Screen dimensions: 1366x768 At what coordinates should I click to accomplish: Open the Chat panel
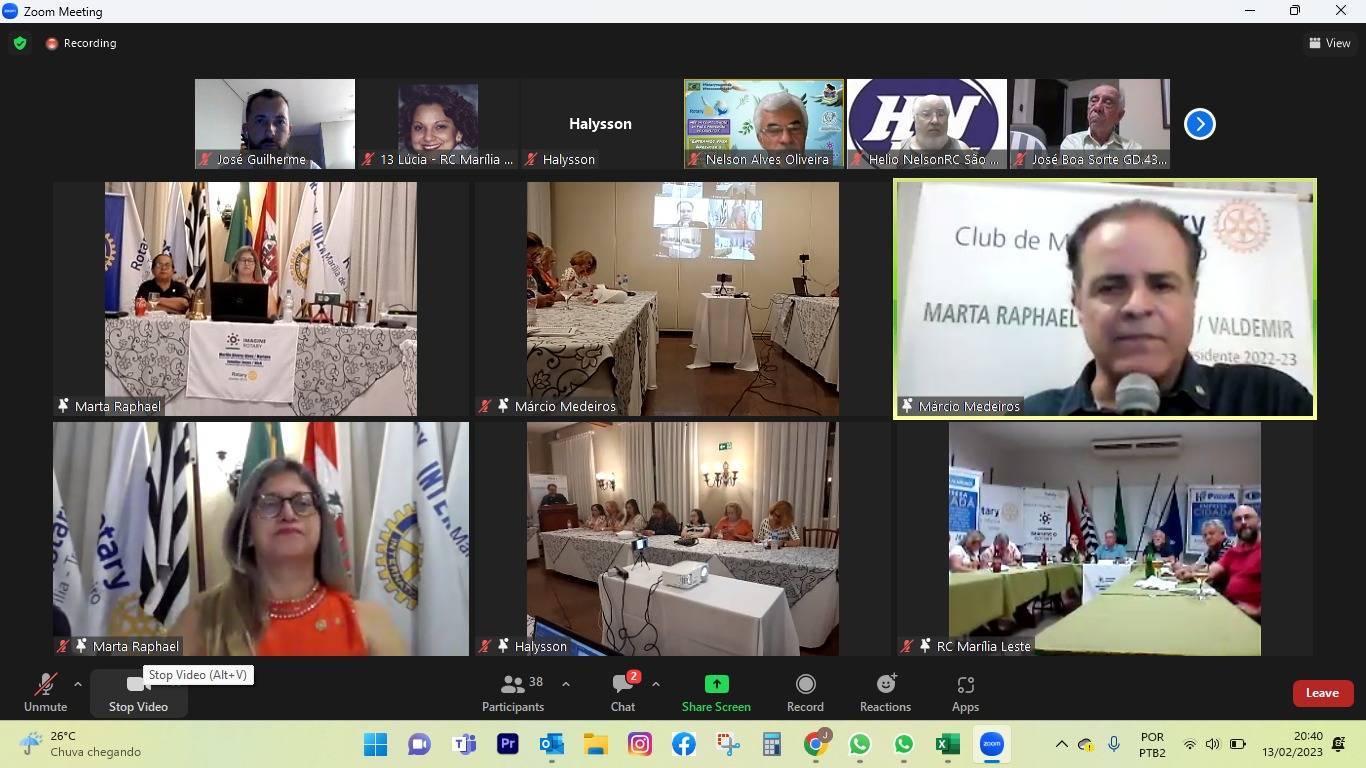click(x=623, y=693)
